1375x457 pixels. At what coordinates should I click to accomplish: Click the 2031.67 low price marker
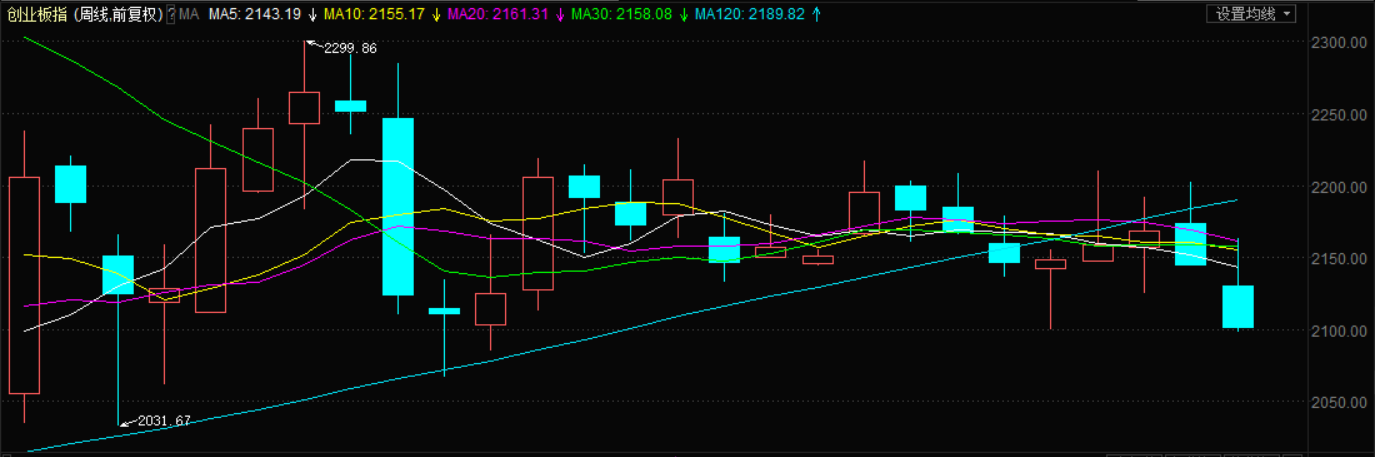[162, 421]
